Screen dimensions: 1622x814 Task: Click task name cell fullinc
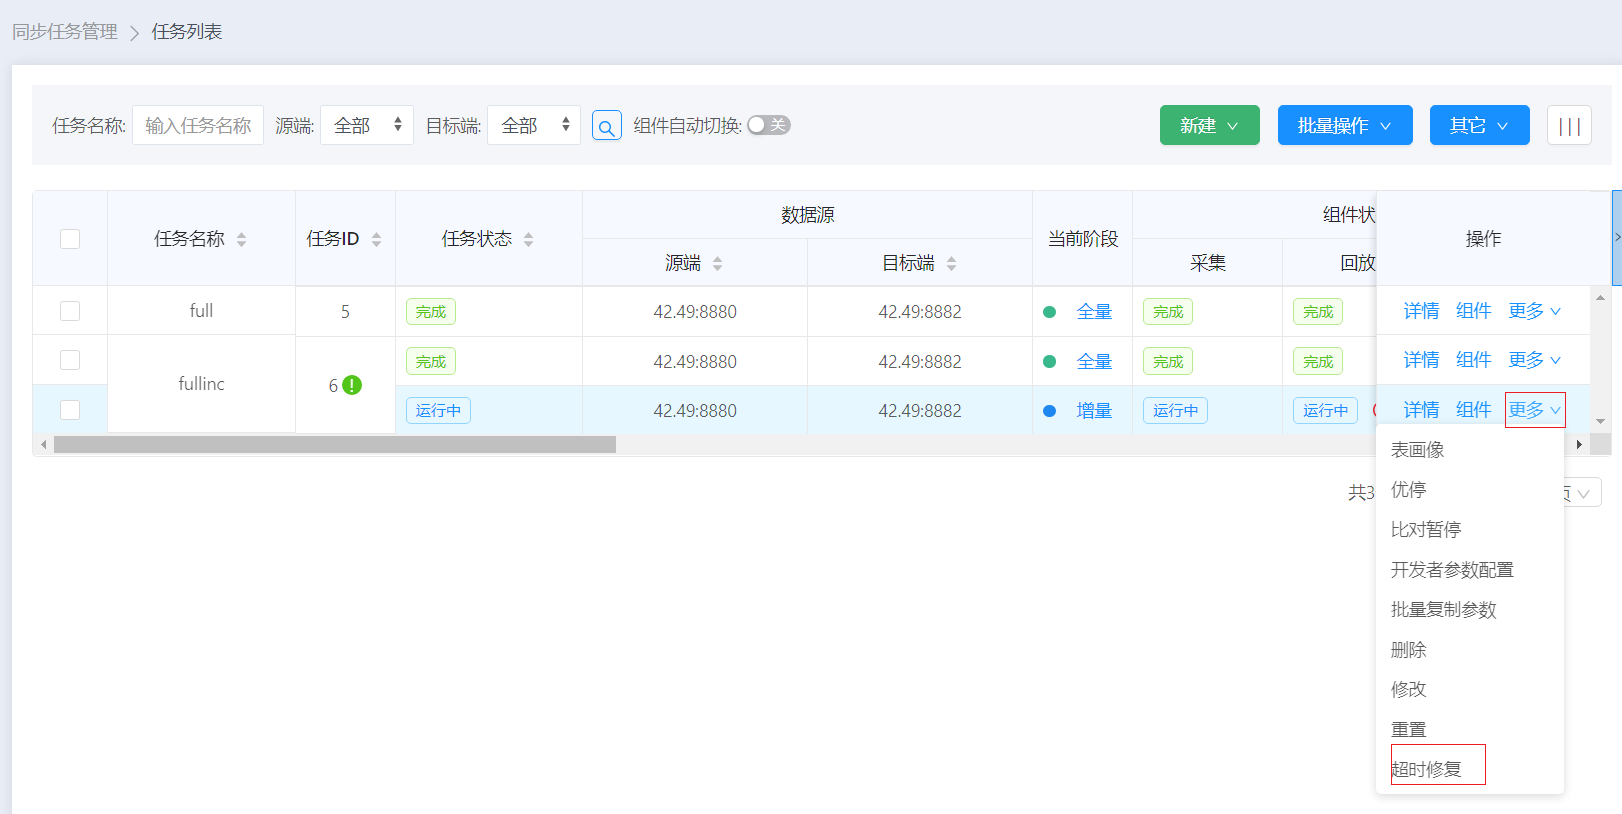[x=201, y=384]
